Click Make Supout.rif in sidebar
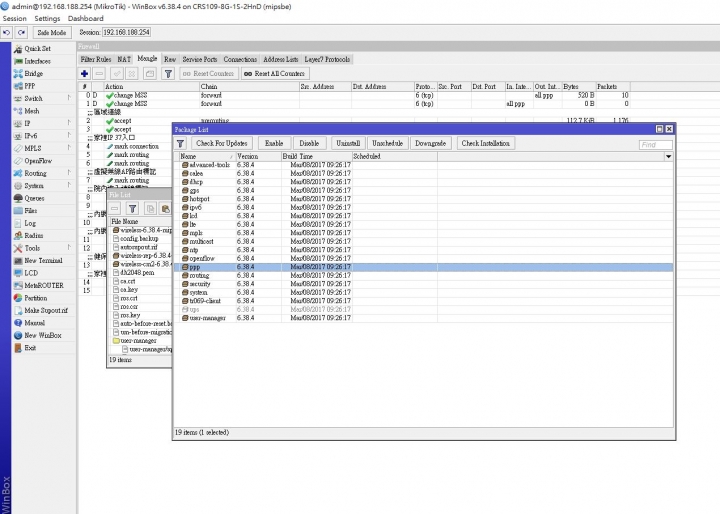This screenshot has width=720, height=514. click(46, 310)
